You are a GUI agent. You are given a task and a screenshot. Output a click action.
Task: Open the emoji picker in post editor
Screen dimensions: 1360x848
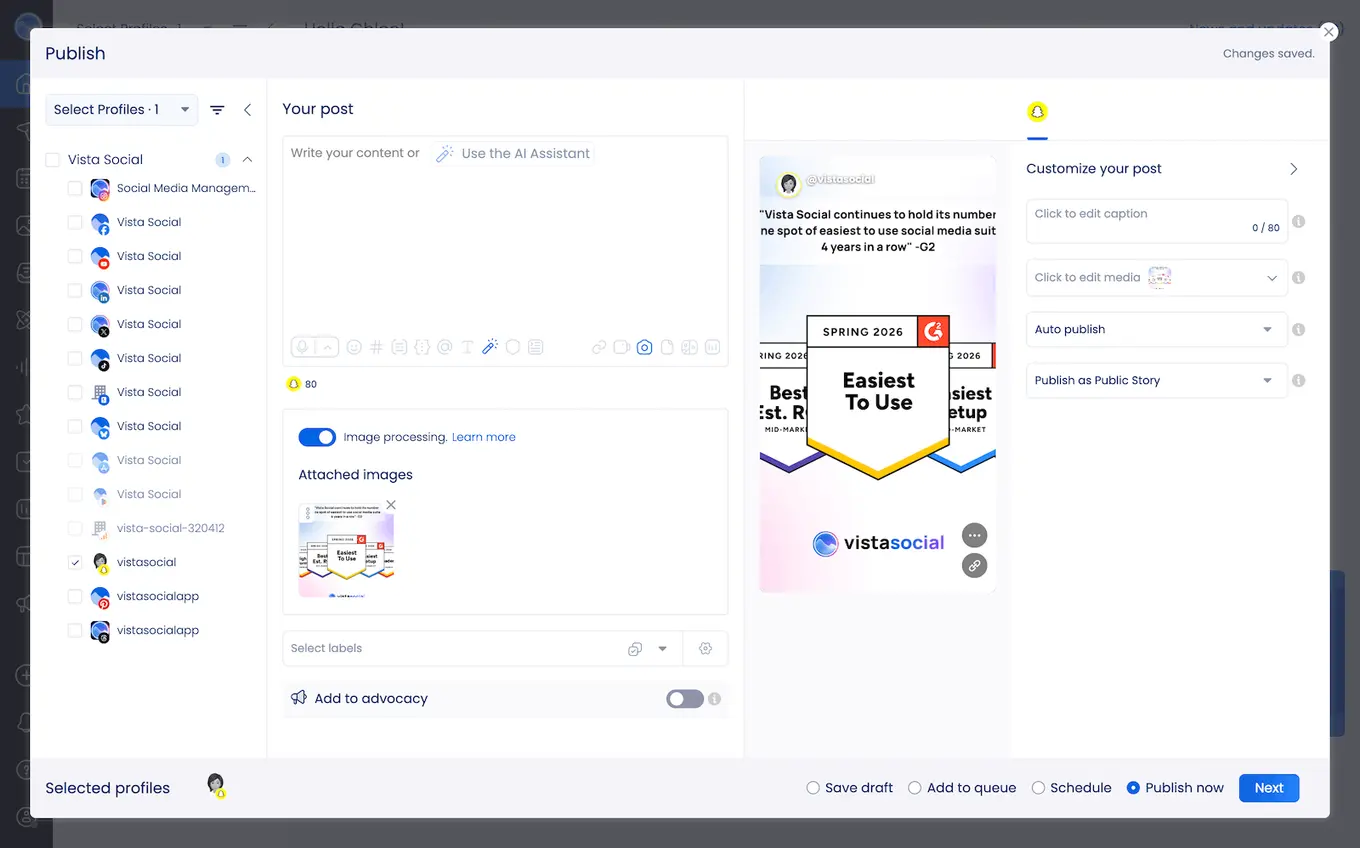353,347
